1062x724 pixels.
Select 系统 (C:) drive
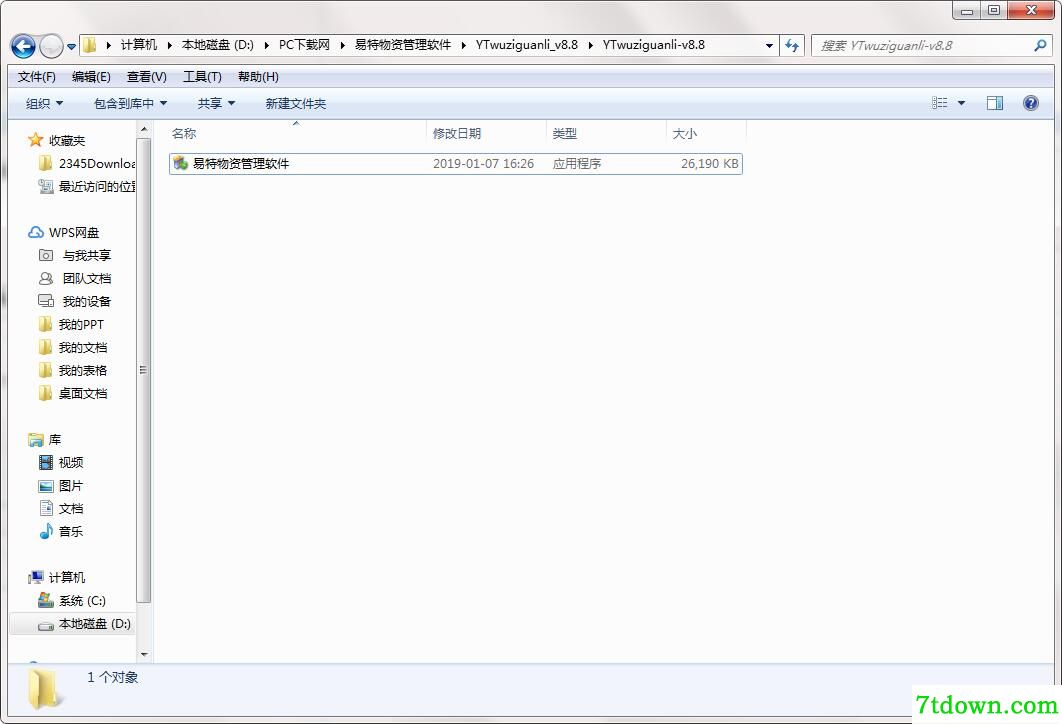[82, 601]
